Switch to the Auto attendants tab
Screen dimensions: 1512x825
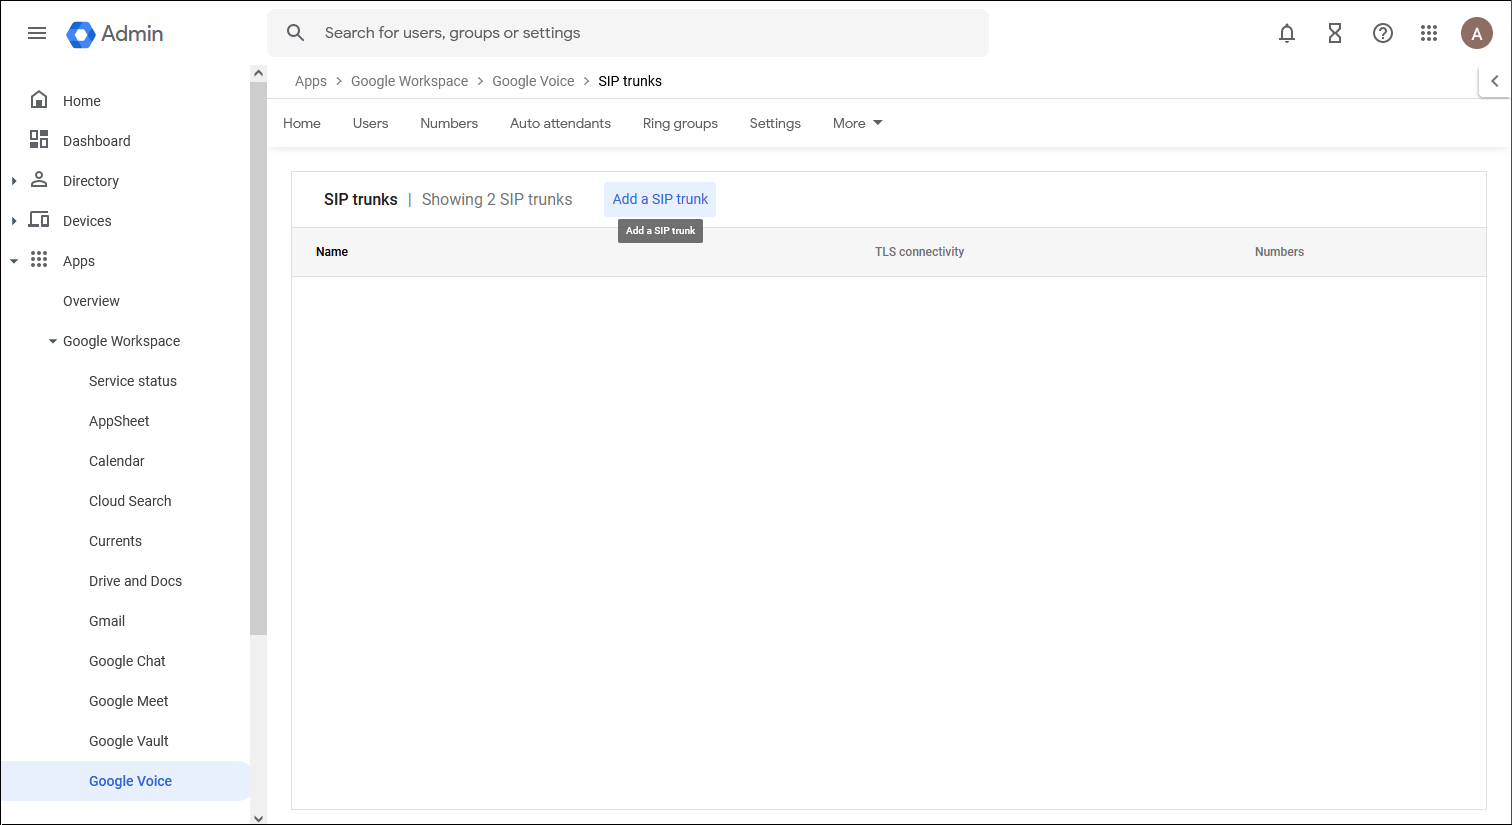pos(560,123)
